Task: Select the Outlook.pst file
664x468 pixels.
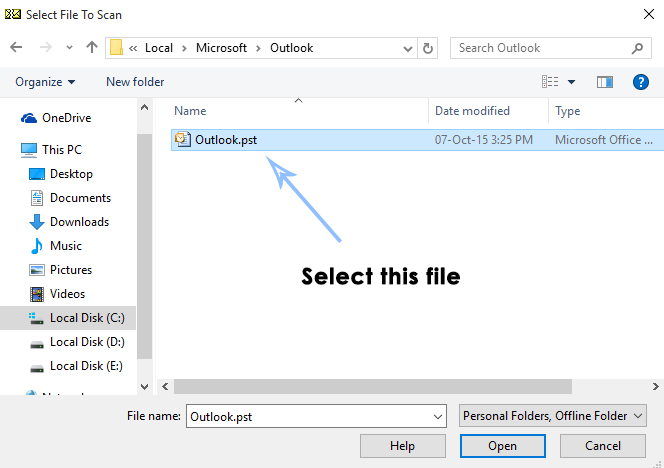Action: tap(417, 140)
